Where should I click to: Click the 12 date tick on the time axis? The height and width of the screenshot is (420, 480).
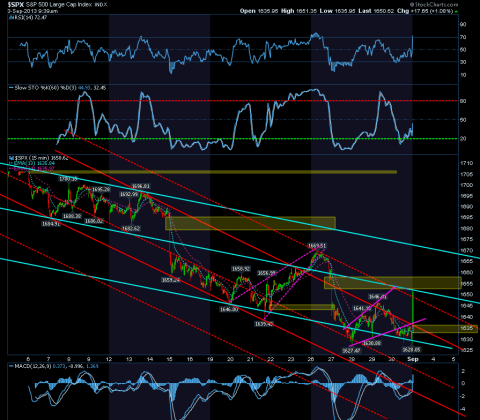[109, 359]
